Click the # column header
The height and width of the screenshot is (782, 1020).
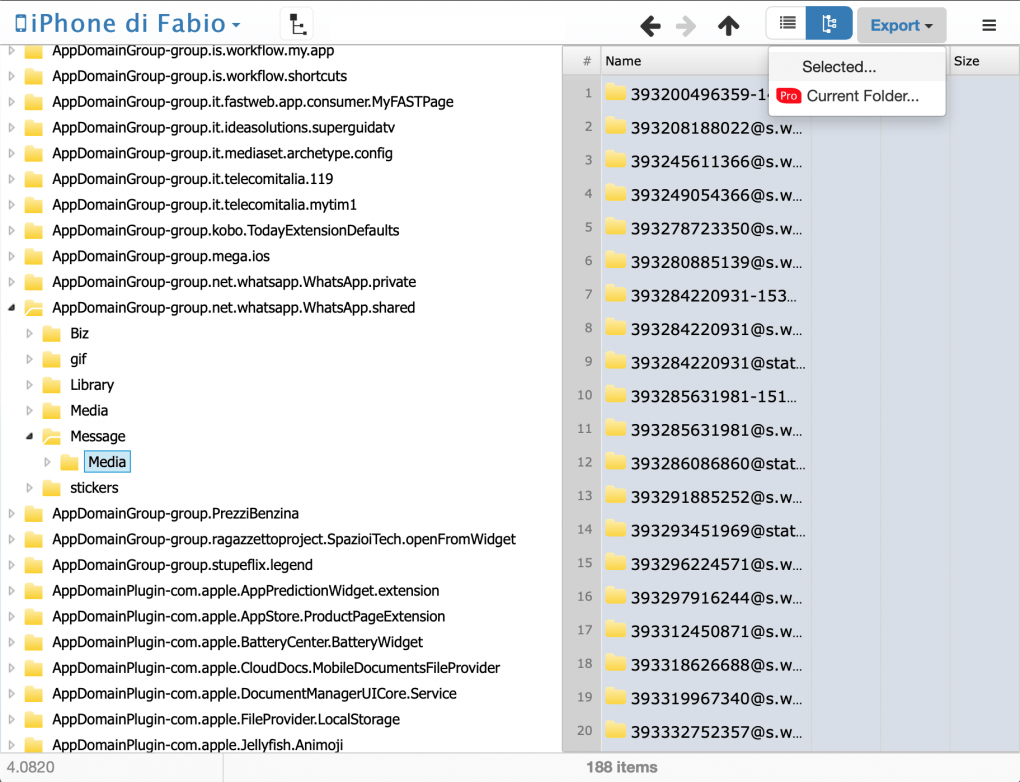[587, 61]
